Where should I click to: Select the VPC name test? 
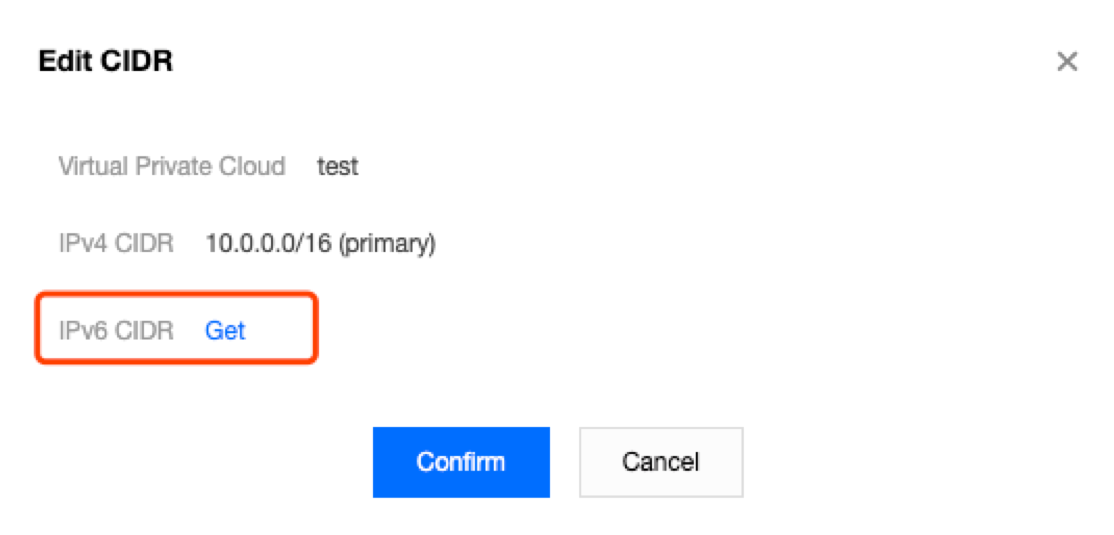tap(338, 167)
